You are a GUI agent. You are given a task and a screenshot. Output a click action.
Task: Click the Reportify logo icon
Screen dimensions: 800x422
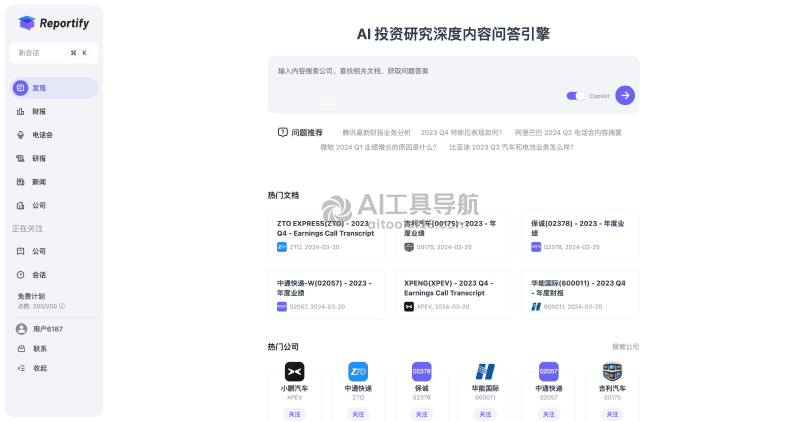click(27, 23)
